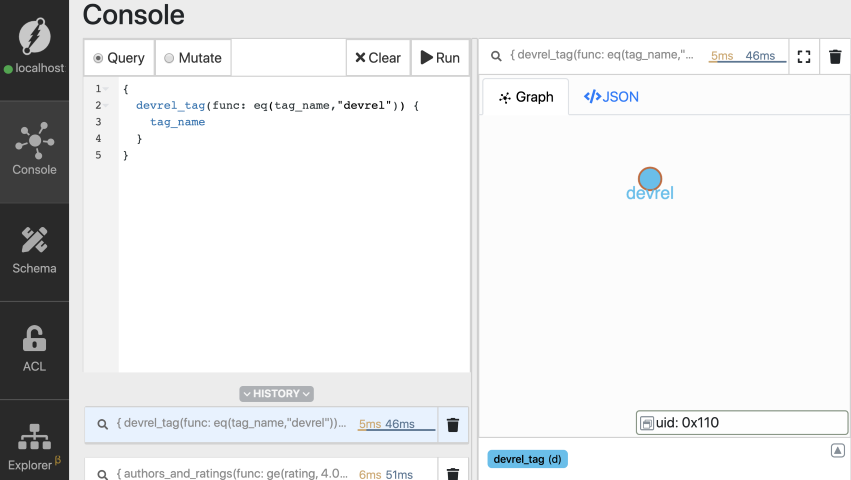Remove the authors_and_ratings history entry
851x480 pixels.
pyautogui.click(x=453, y=473)
